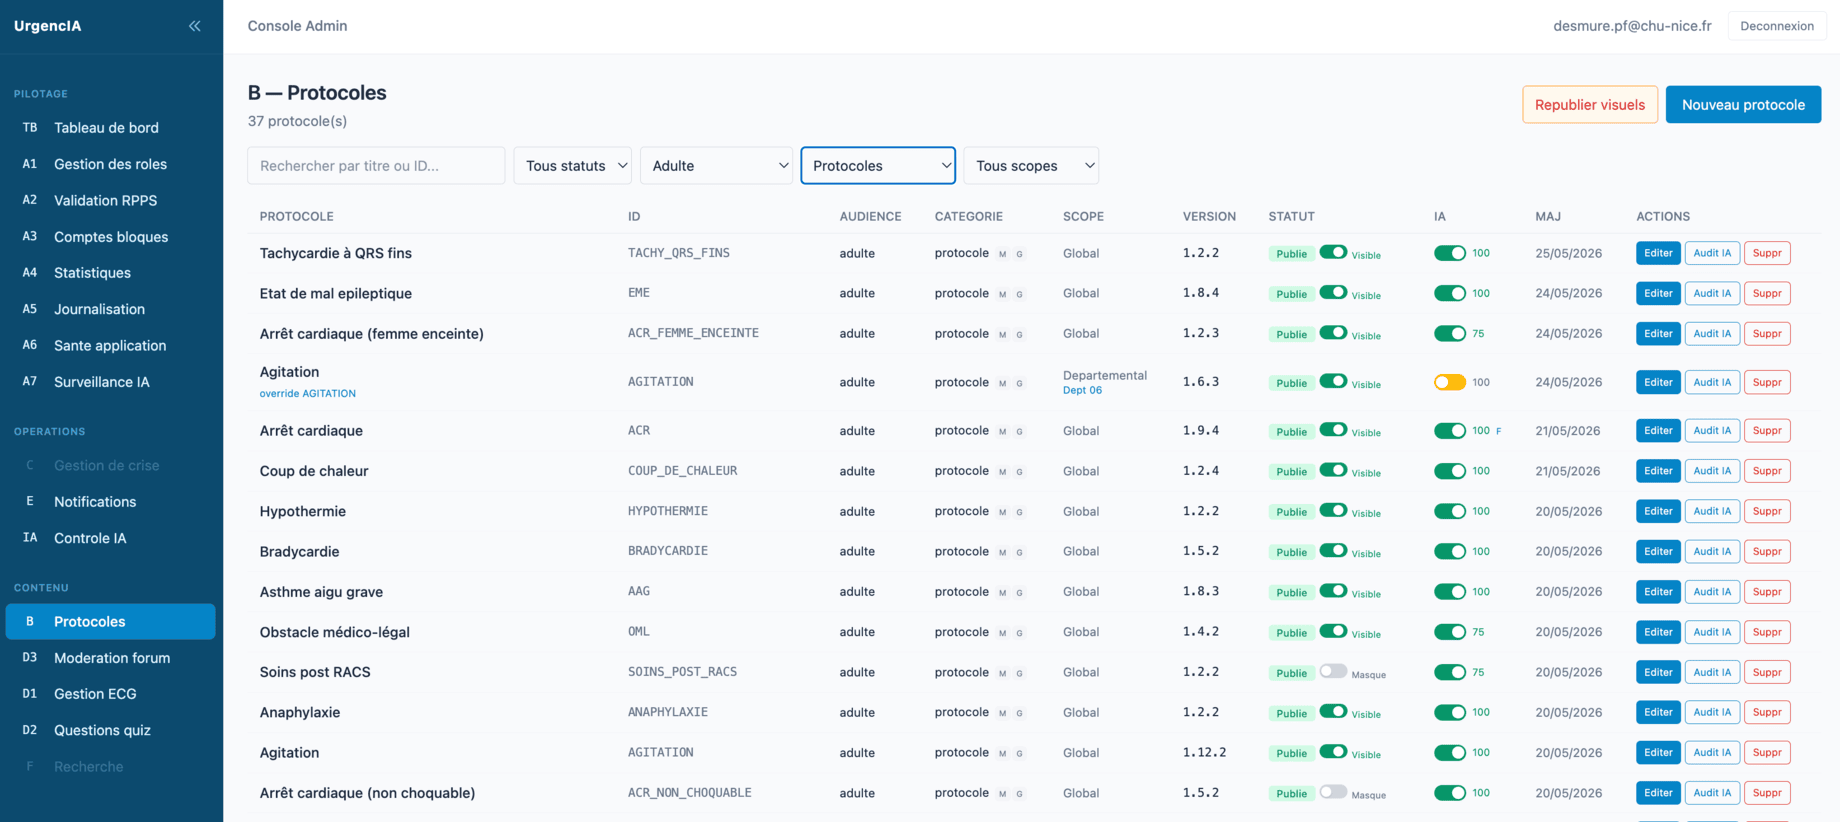Open Gestion ECG section

click(110, 694)
